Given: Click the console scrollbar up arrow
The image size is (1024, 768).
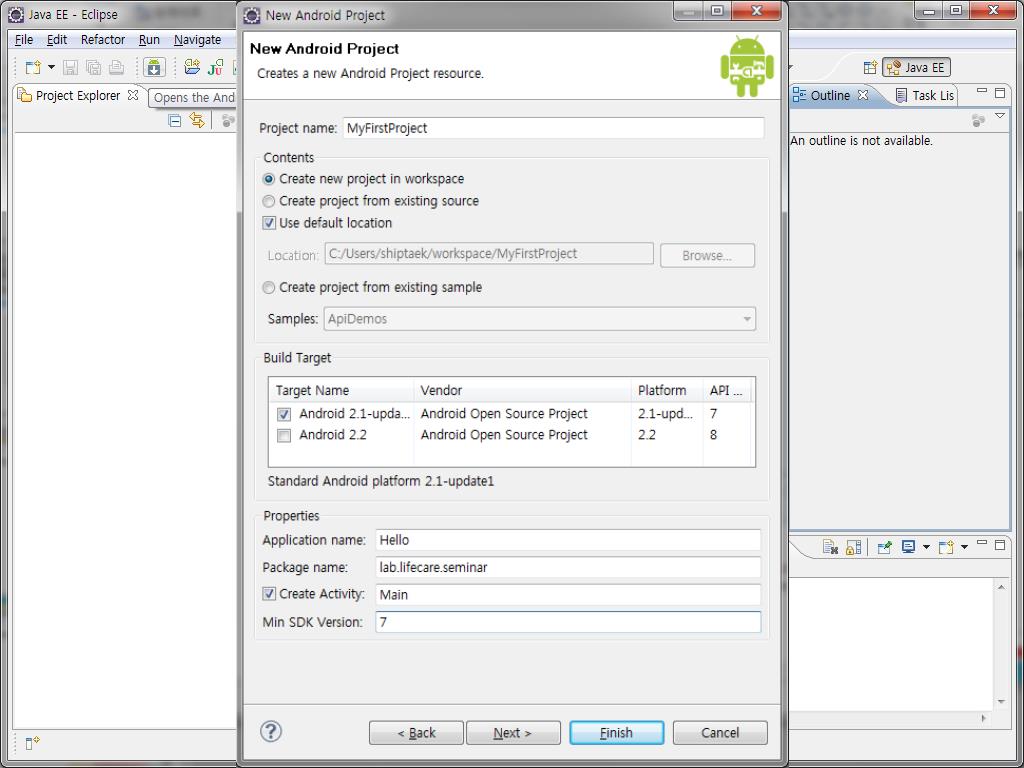Looking at the screenshot, I should coord(1001,588).
